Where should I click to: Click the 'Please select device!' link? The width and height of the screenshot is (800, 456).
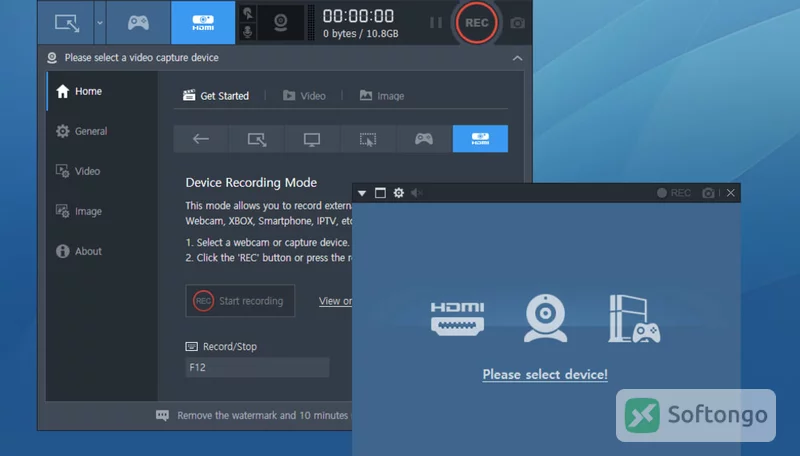coord(545,374)
